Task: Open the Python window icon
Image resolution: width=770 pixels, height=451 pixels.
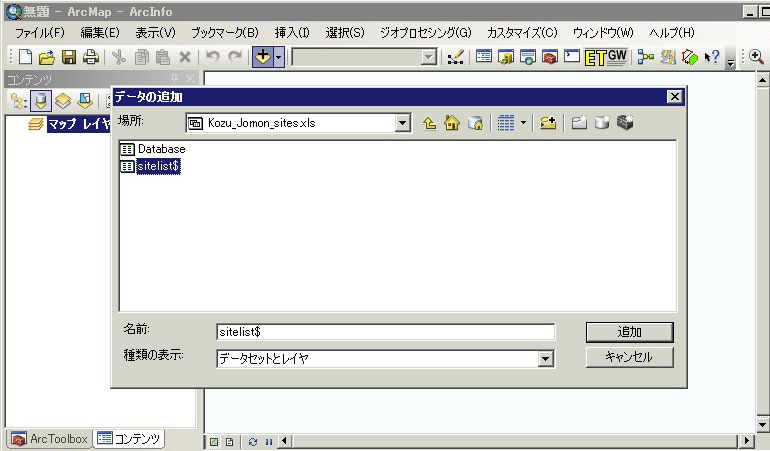Action: coord(572,56)
